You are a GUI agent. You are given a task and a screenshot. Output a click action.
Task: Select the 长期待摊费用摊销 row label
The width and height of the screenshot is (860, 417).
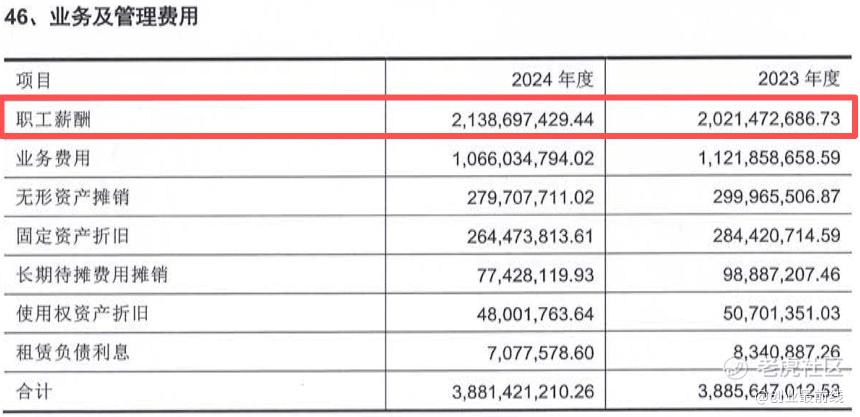(91, 274)
